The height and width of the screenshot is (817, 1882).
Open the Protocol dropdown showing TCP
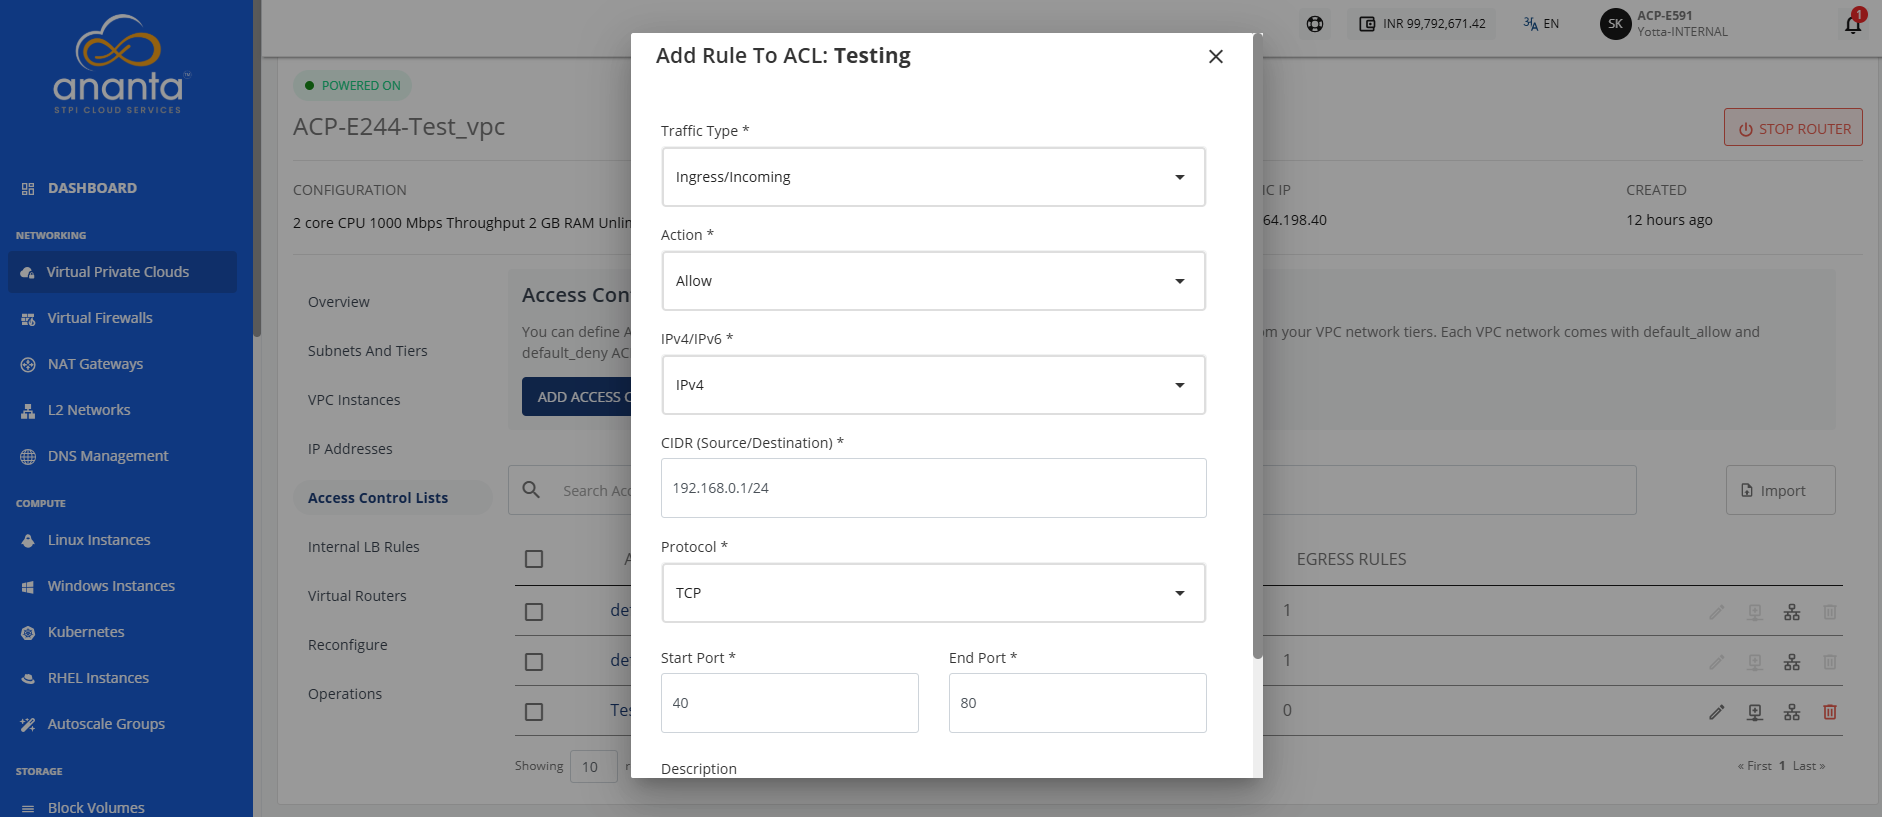point(933,593)
